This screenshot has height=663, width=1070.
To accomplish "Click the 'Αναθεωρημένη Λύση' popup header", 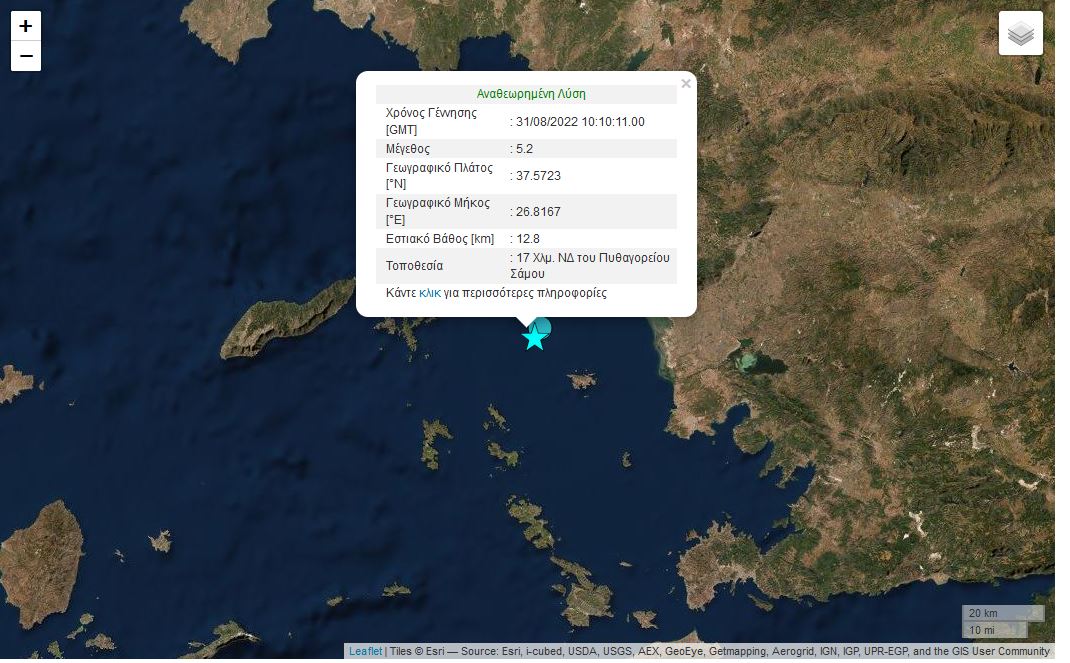I will (x=531, y=94).
